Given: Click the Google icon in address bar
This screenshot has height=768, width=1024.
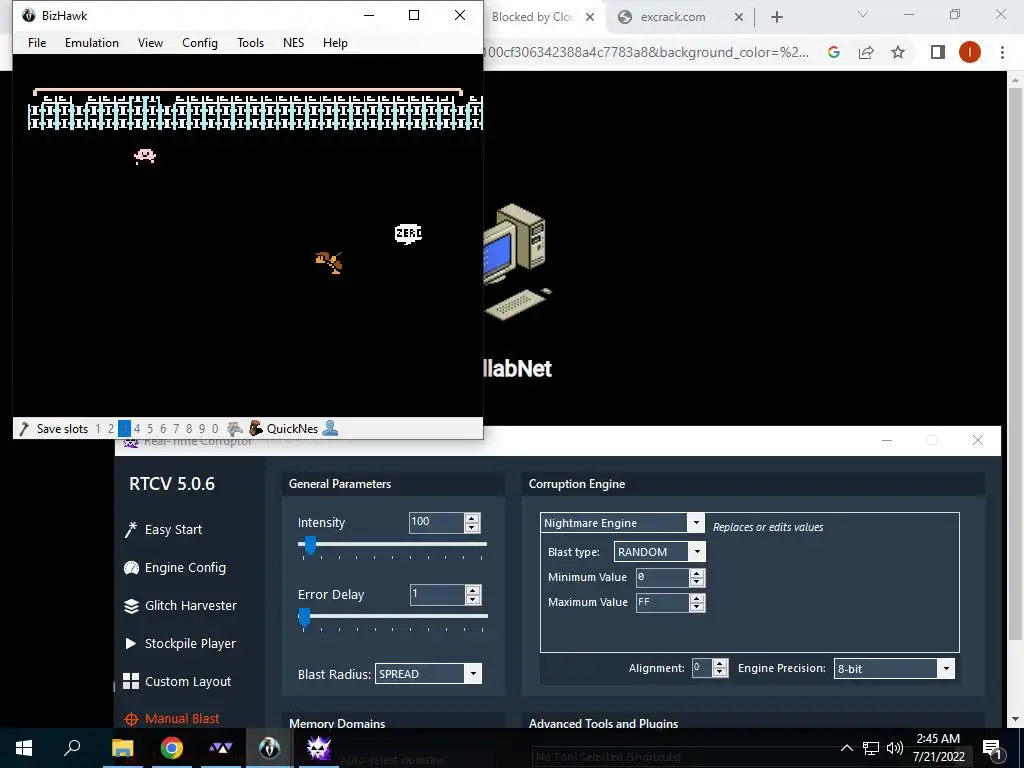Looking at the screenshot, I should (x=833, y=52).
